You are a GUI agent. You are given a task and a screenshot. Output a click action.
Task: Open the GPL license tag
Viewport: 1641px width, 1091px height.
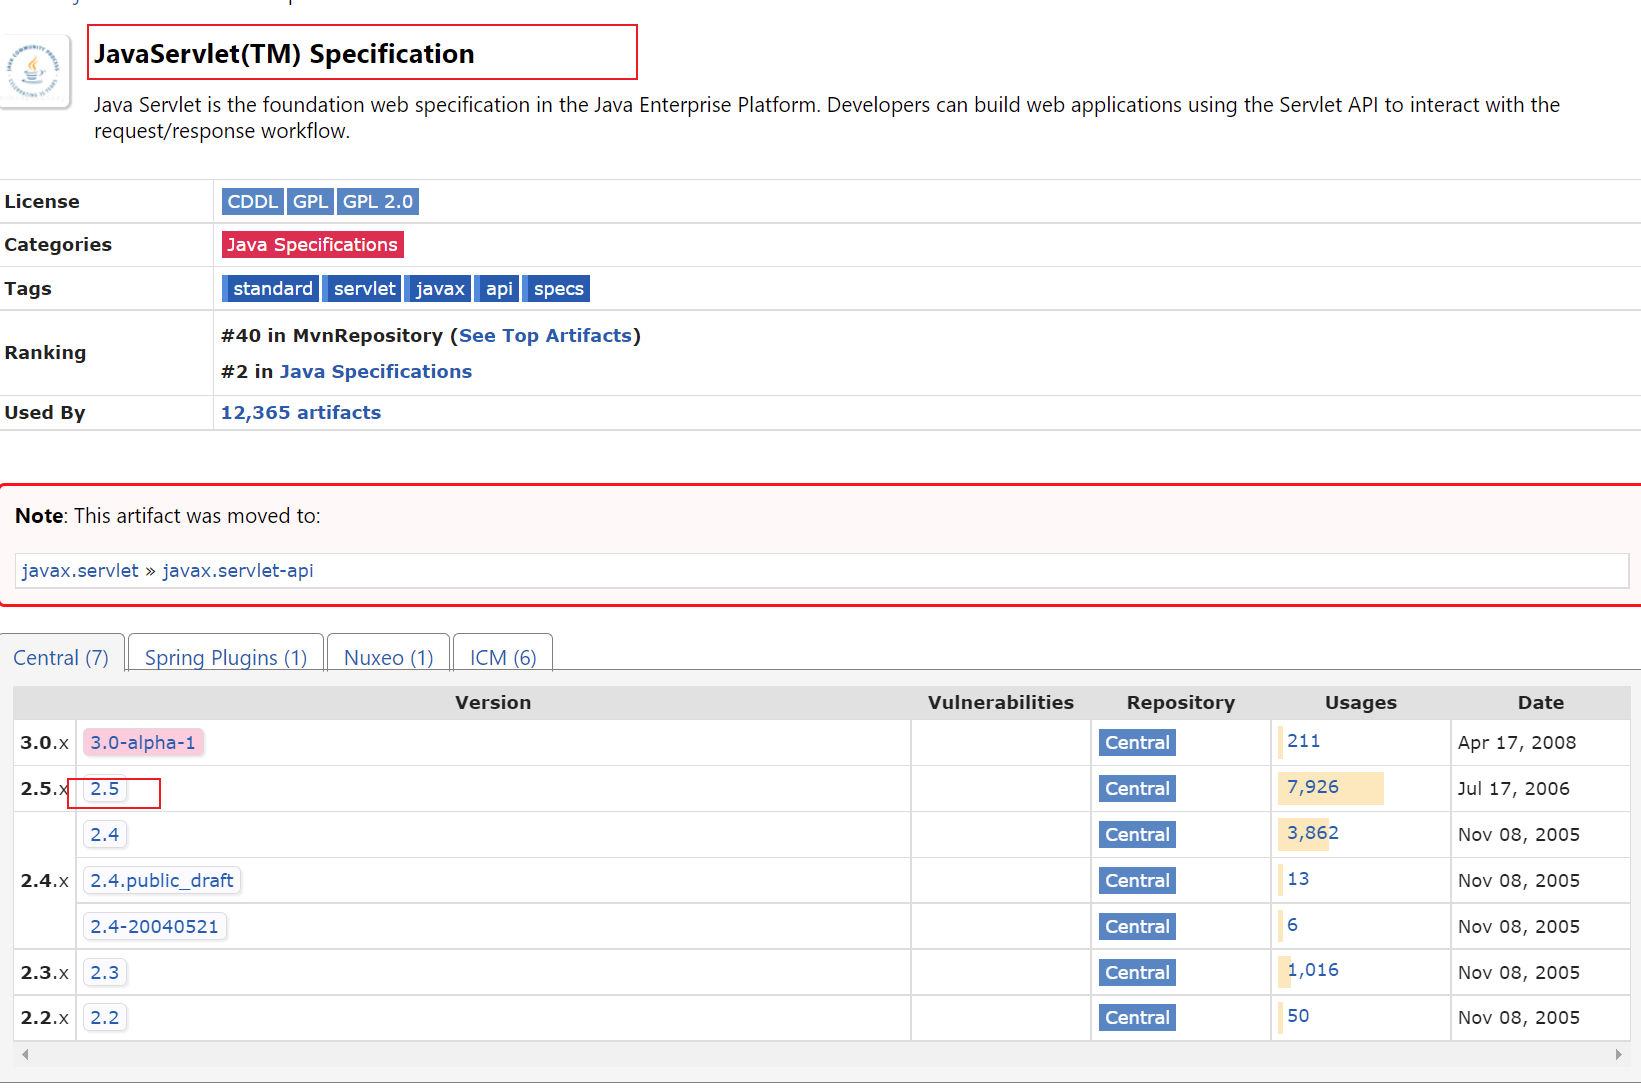pyautogui.click(x=310, y=202)
